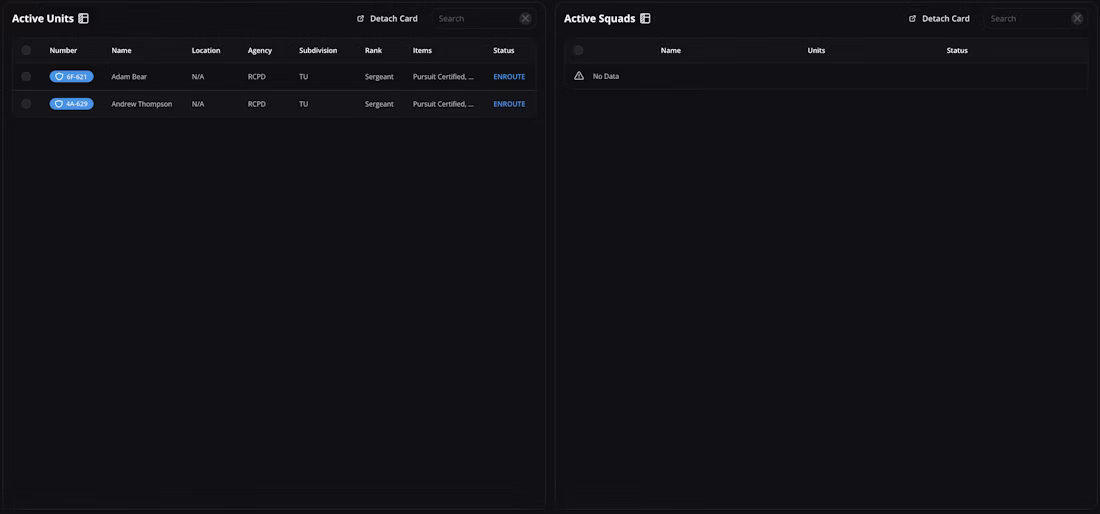The width and height of the screenshot is (1100, 514).
Task: Toggle select-all checkbox in Active Squads header
Action: (578, 50)
